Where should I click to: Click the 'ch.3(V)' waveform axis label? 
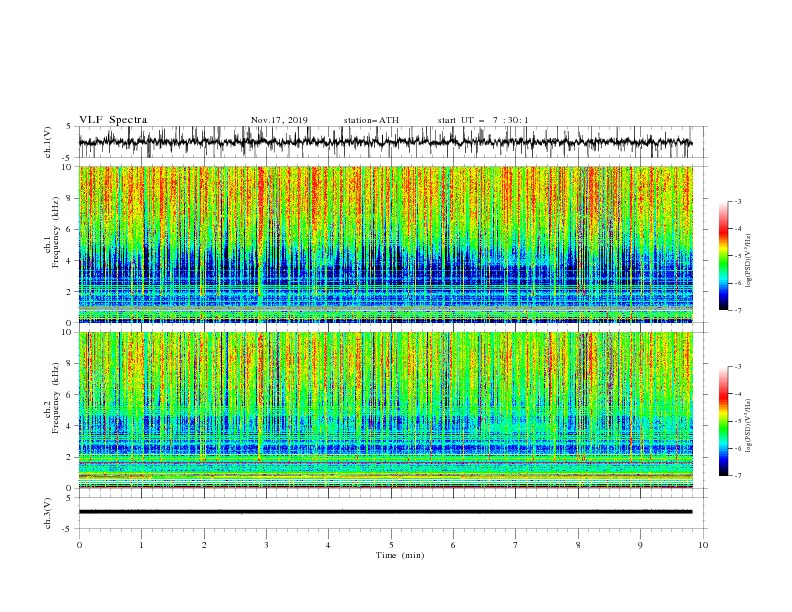tap(48, 513)
